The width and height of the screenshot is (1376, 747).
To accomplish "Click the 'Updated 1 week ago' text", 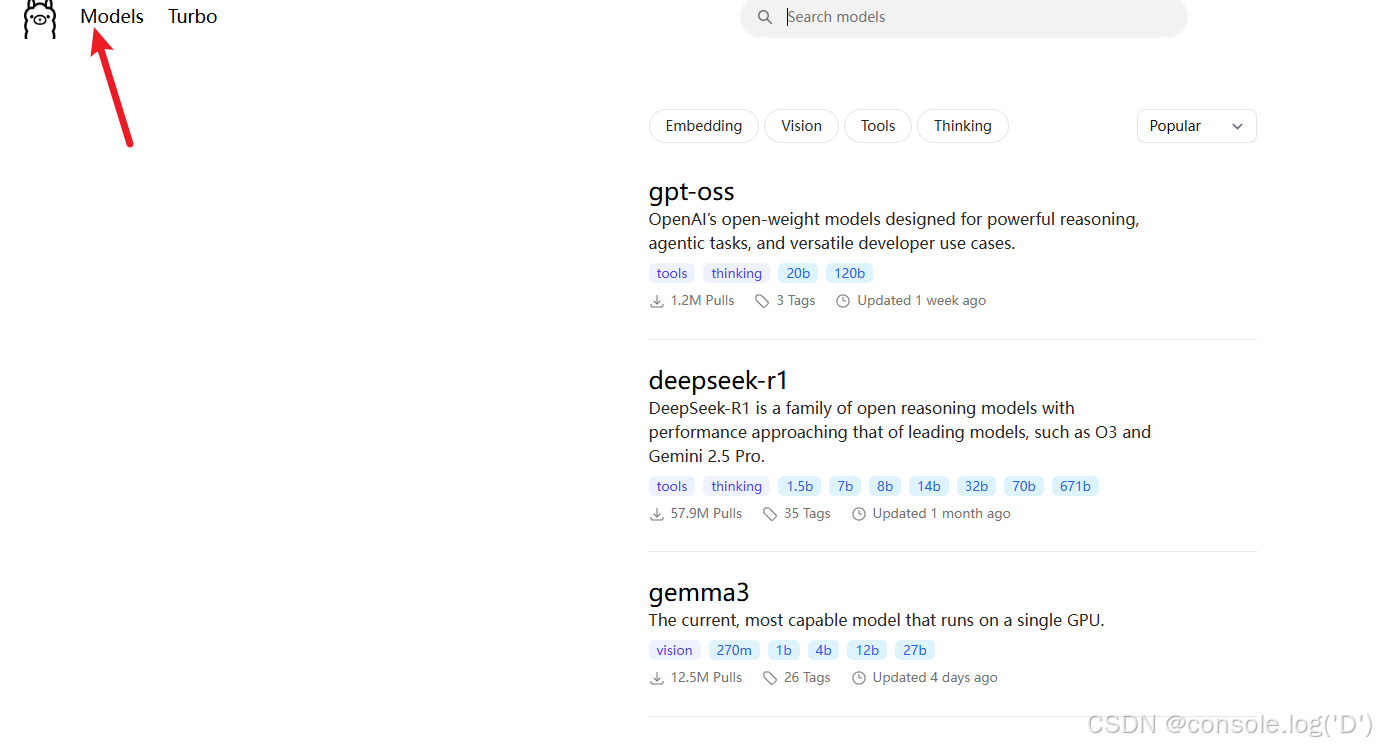I will (x=922, y=301).
